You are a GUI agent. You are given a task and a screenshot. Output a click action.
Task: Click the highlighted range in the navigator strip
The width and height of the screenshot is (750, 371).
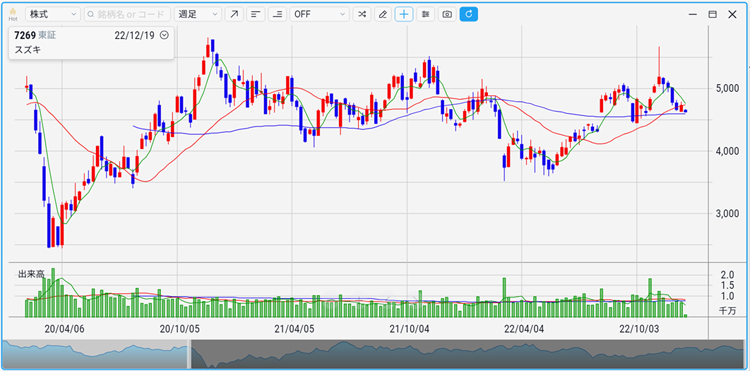point(95,354)
